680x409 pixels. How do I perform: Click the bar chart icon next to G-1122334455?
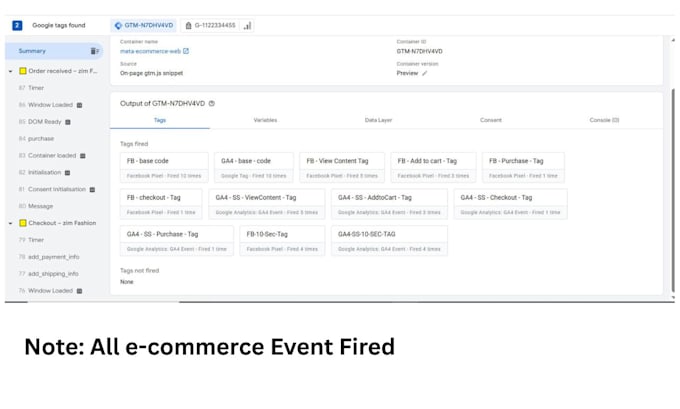click(x=247, y=26)
